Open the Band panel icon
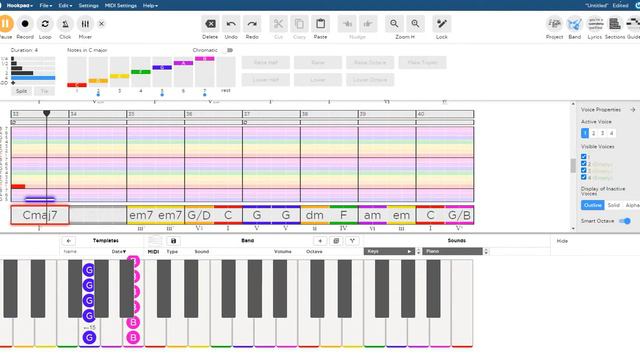This screenshot has height=360, width=640. 574,24
